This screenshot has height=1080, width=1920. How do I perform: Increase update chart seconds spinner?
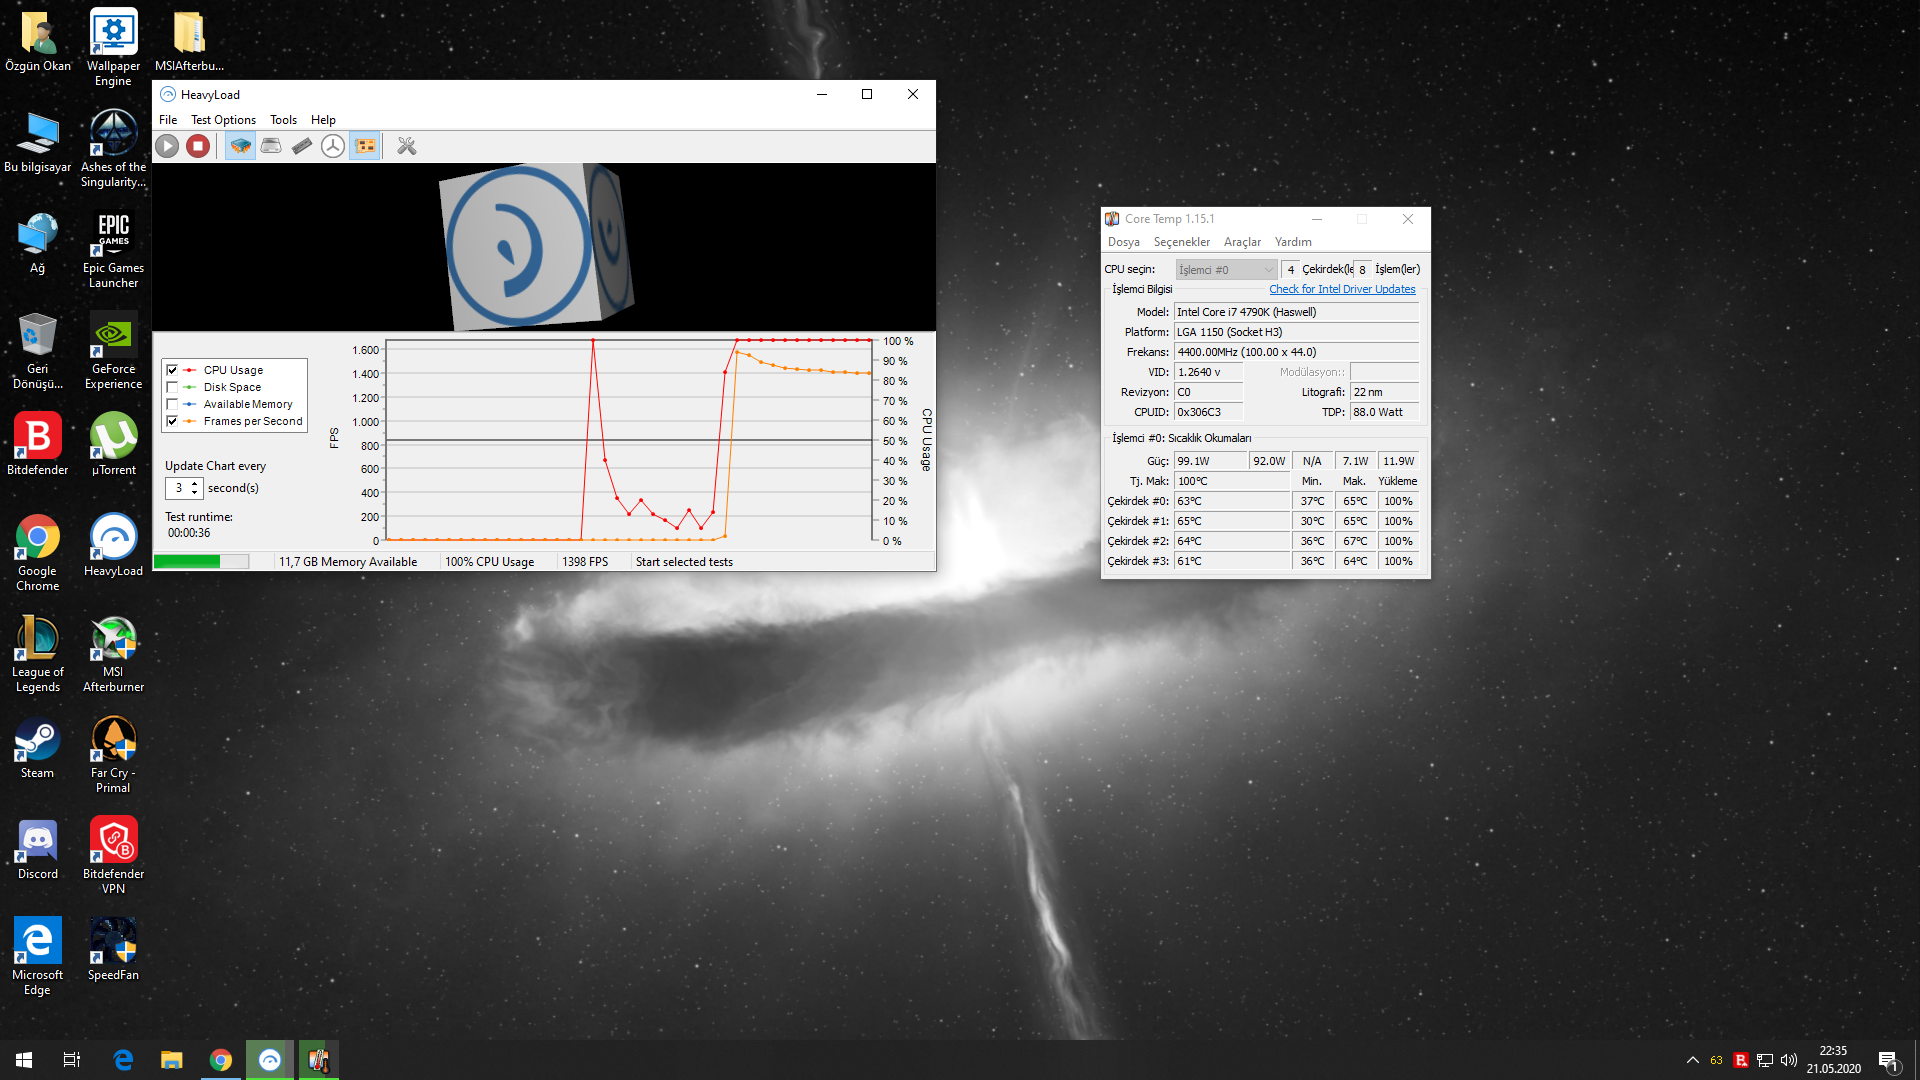(x=195, y=483)
